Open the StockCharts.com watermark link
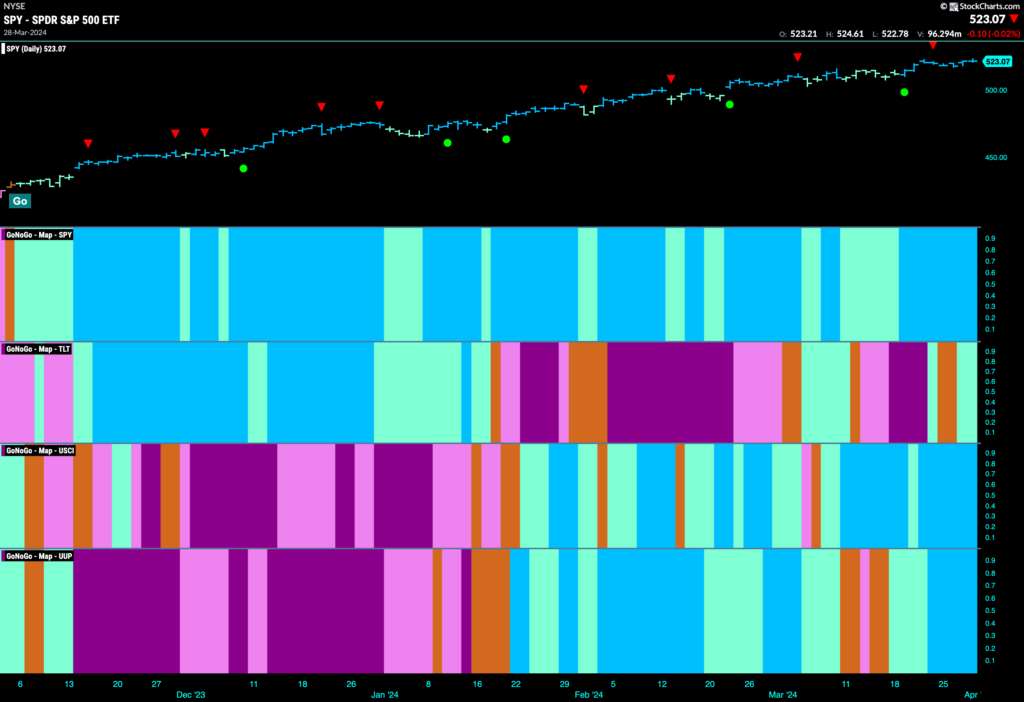This screenshot has height=702, width=1024. click(984, 6)
